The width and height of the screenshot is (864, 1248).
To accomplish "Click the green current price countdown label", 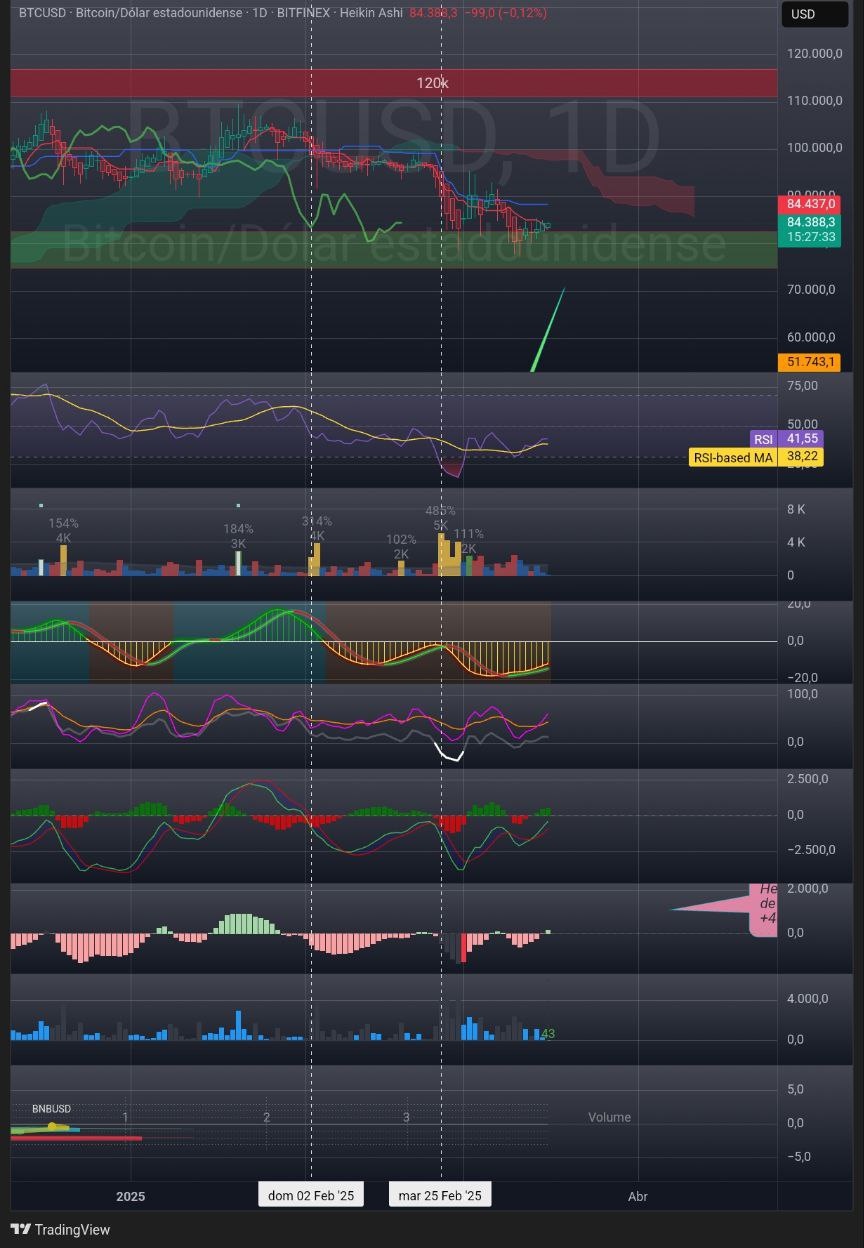I will [811, 230].
